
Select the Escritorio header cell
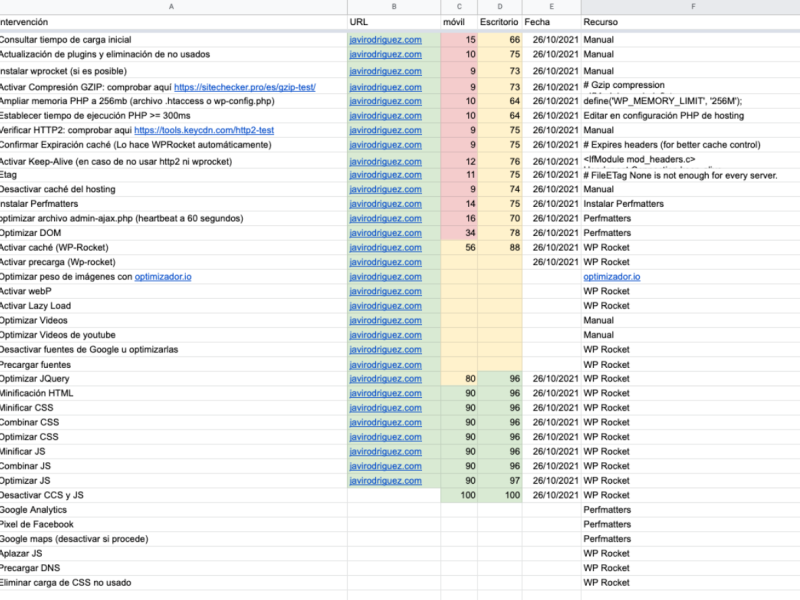[499, 22]
